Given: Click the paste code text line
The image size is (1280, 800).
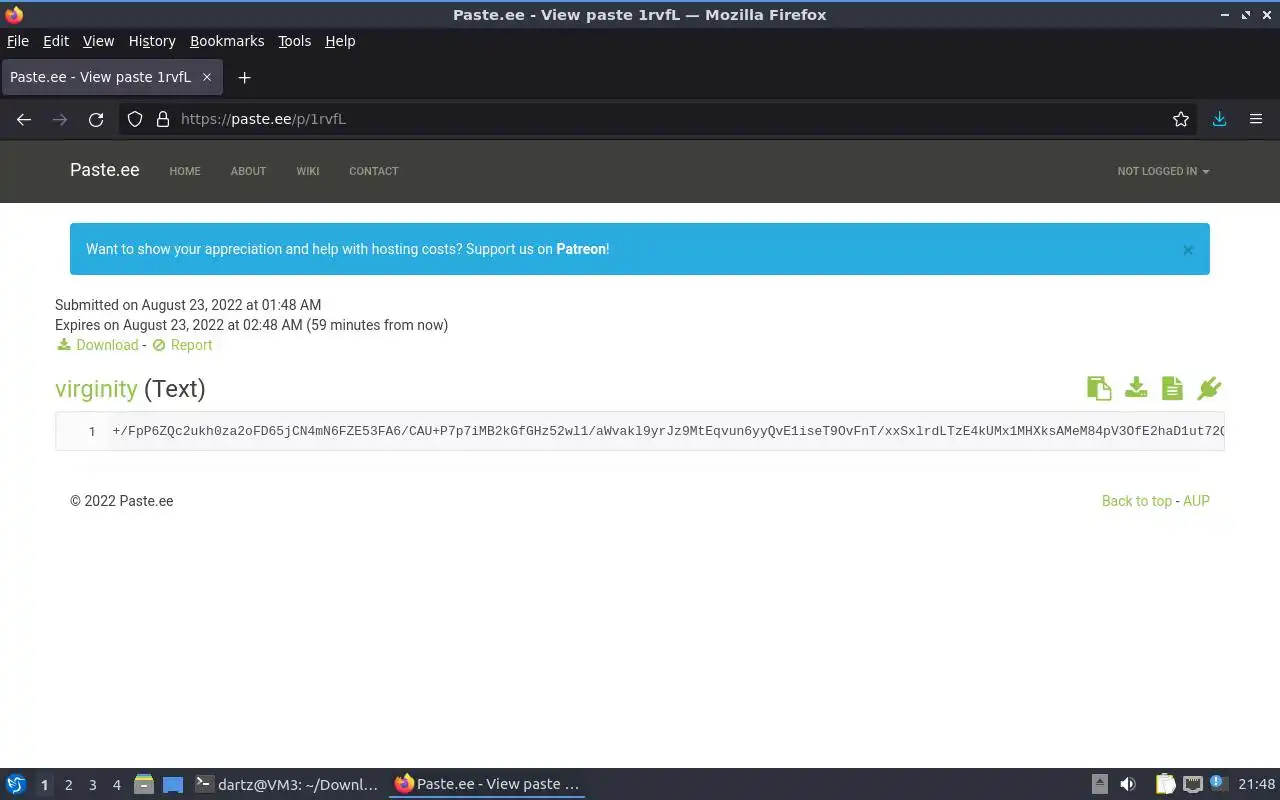Looking at the screenshot, I should (668, 431).
